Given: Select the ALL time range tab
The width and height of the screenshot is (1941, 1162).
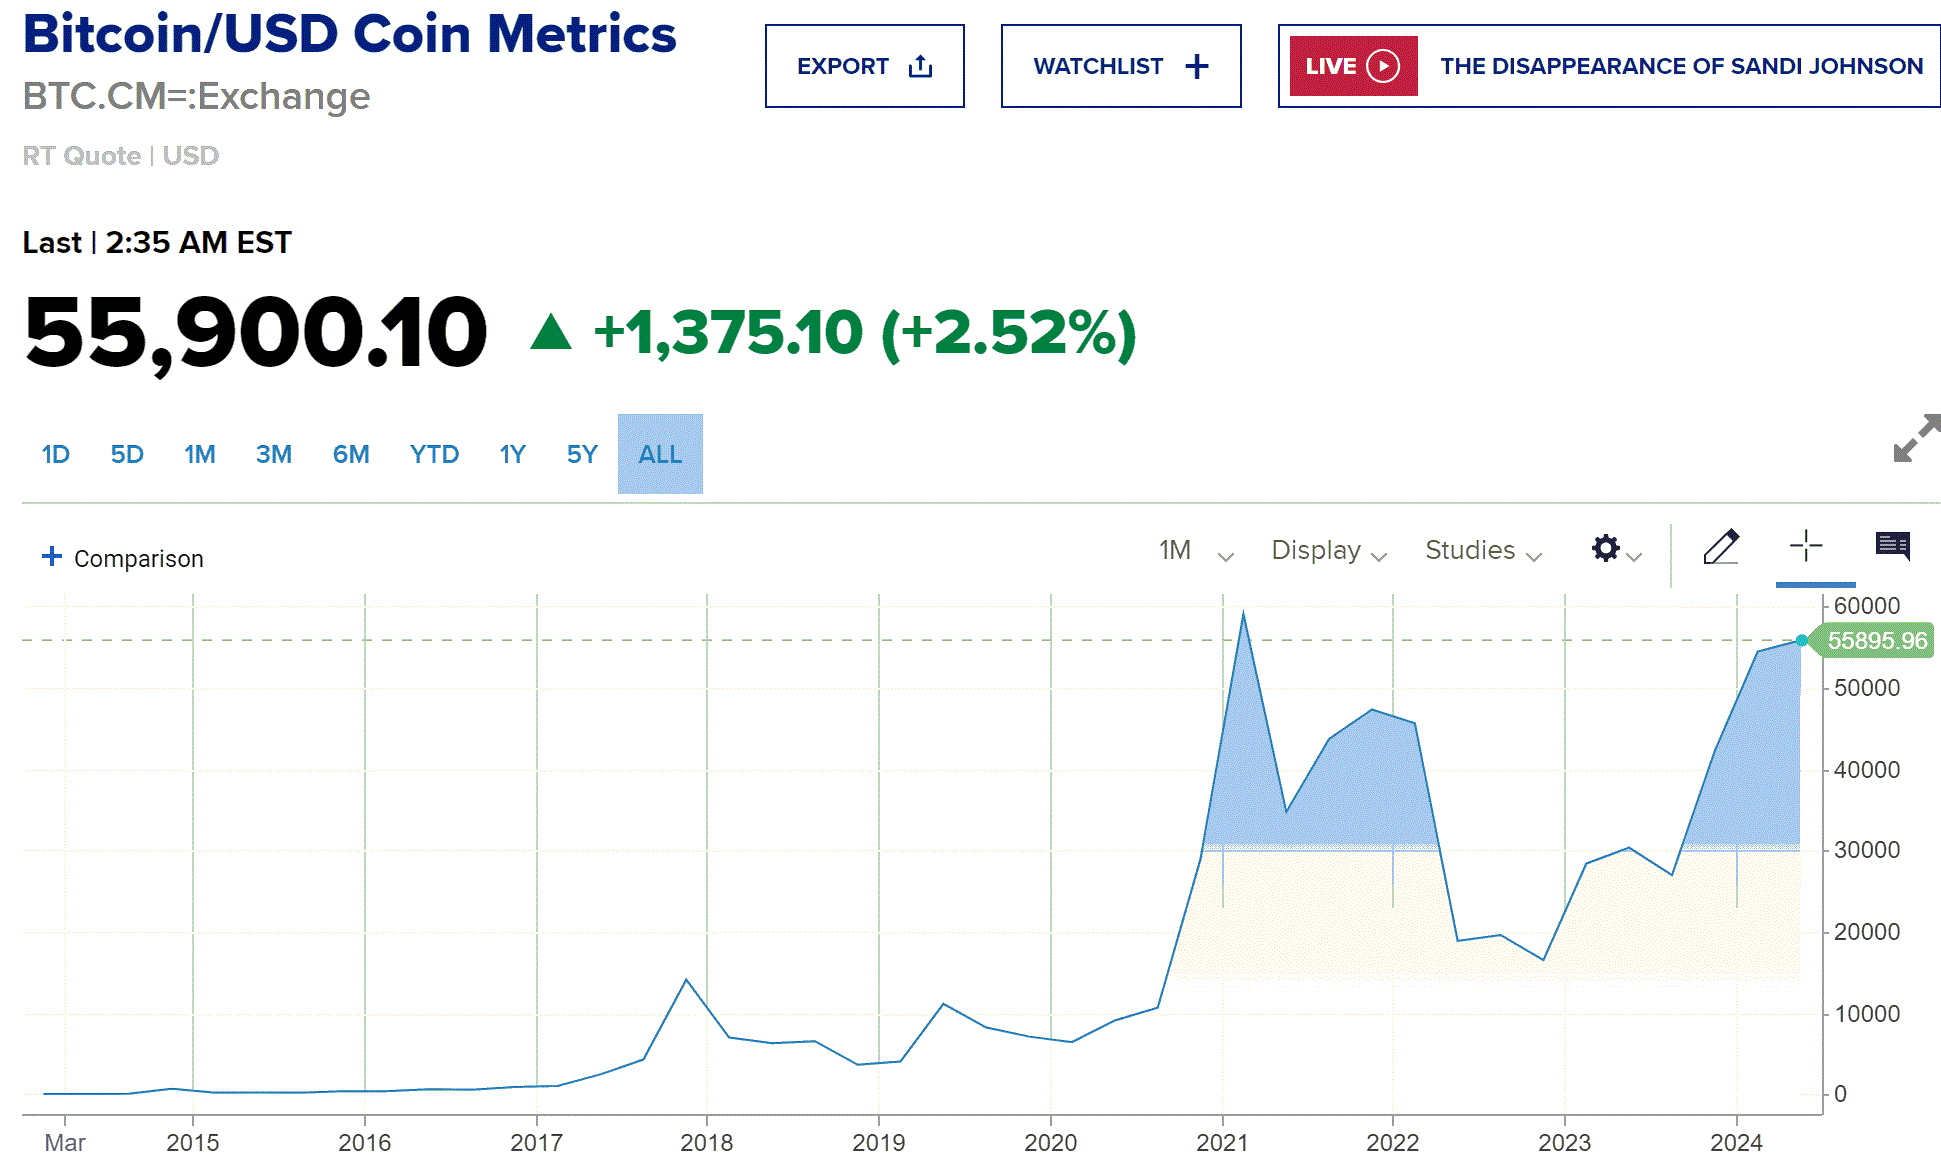Looking at the screenshot, I should (x=660, y=455).
